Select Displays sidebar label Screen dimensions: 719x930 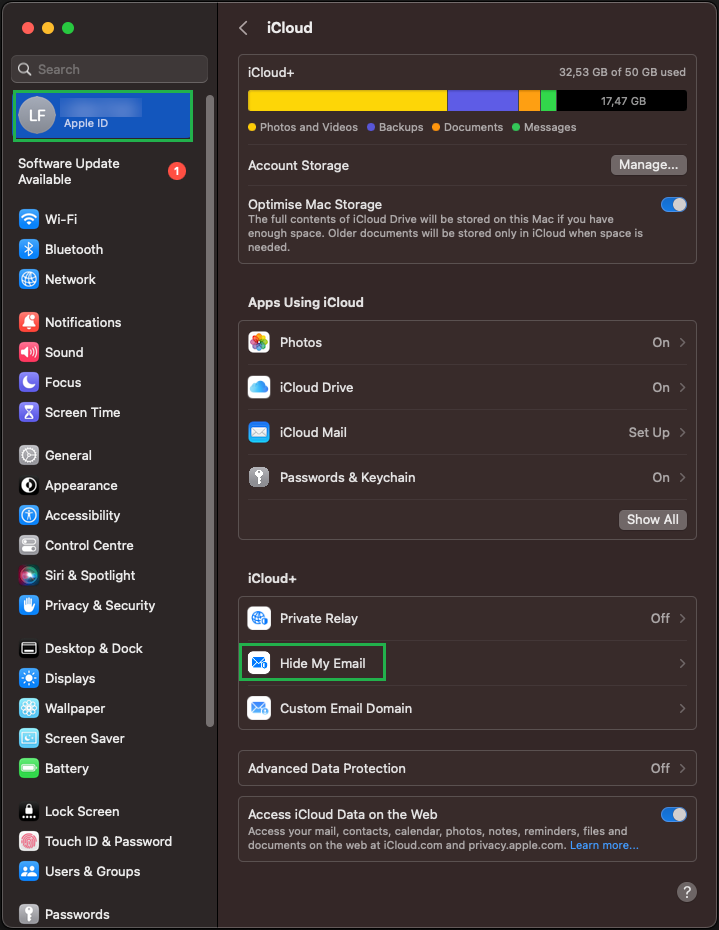click(70, 678)
